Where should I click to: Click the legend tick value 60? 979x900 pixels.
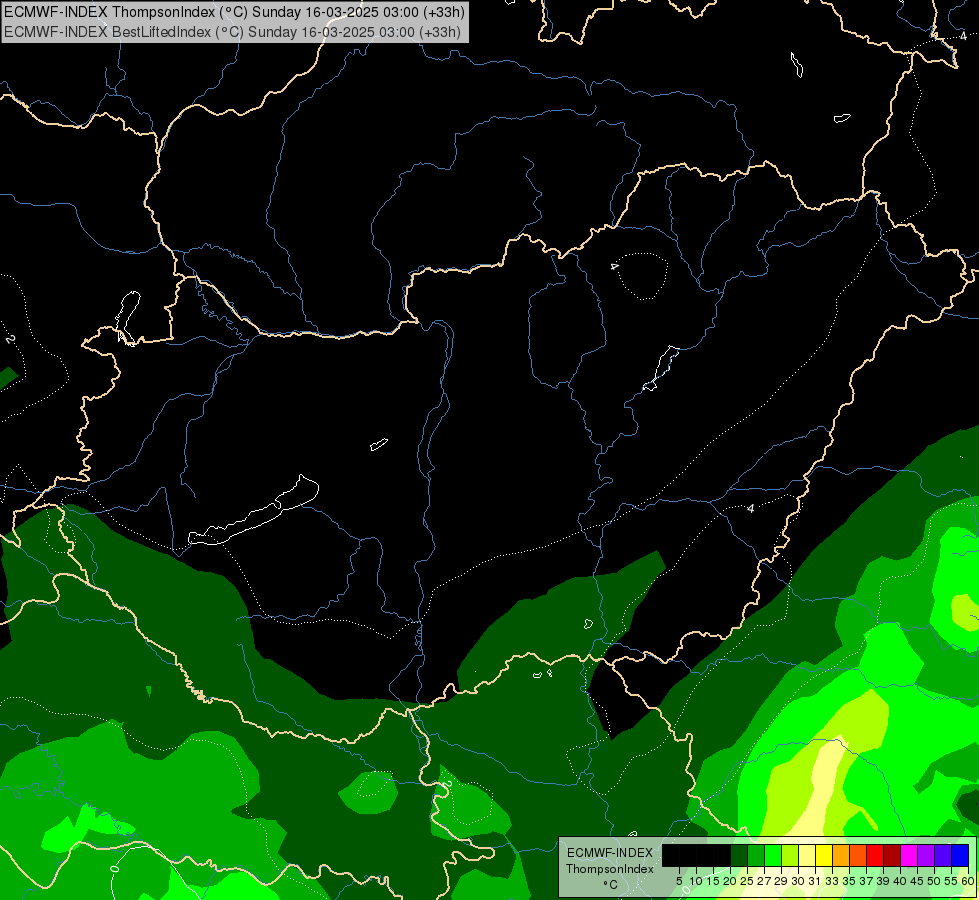(968, 881)
